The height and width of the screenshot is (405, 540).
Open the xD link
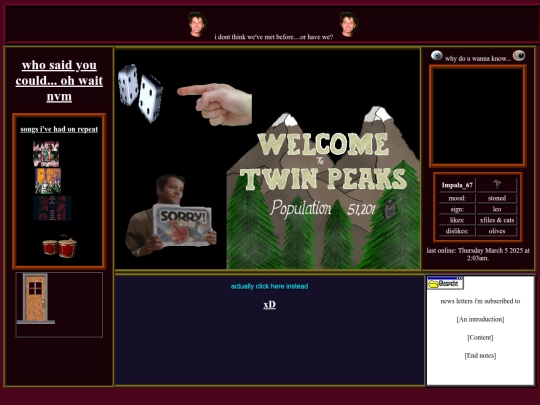269,304
